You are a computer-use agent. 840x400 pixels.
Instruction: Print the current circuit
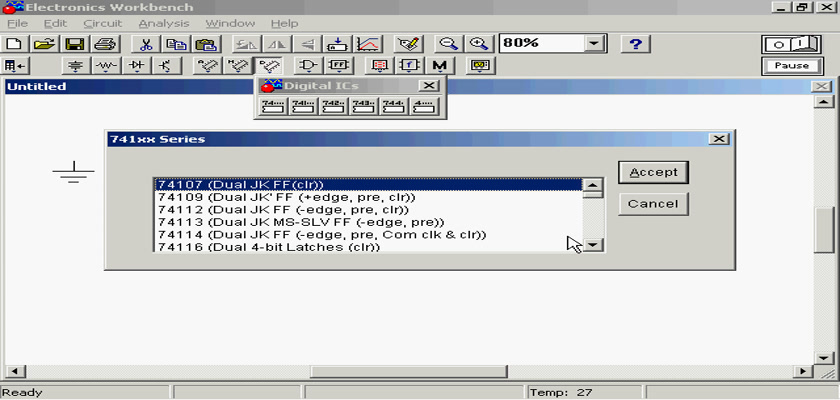coord(104,43)
